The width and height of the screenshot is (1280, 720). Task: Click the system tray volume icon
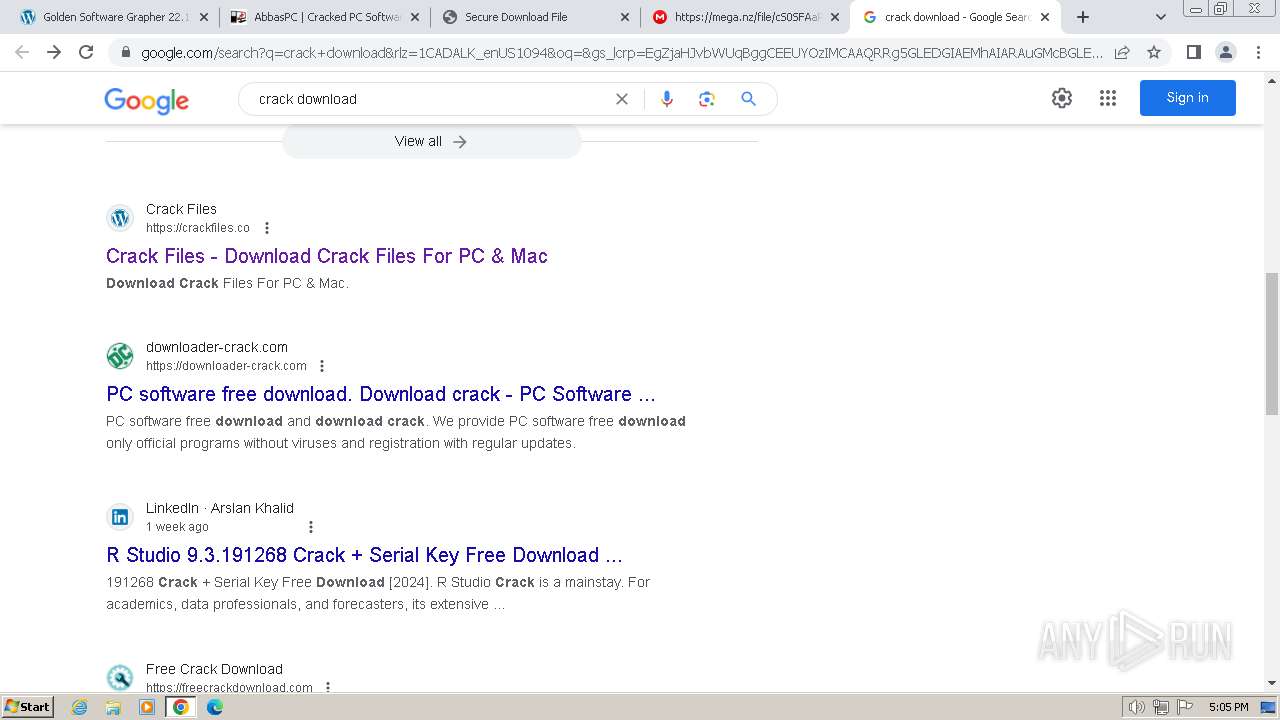click(x=1137, y=707)
